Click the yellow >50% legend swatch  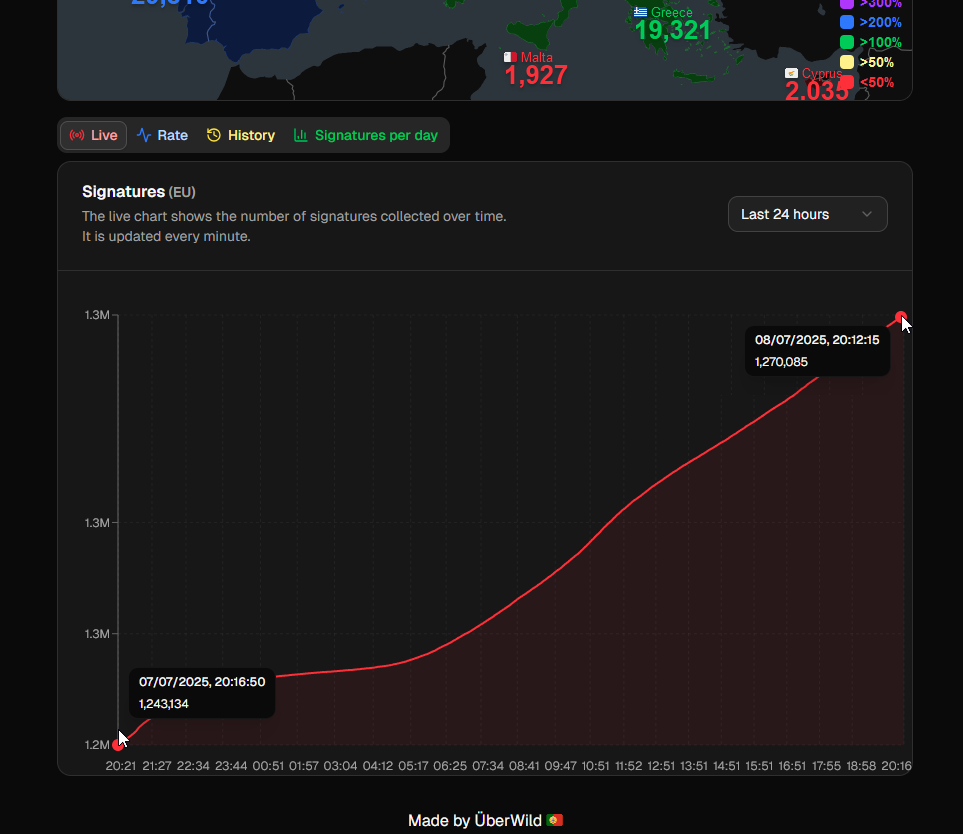[846, 62]
